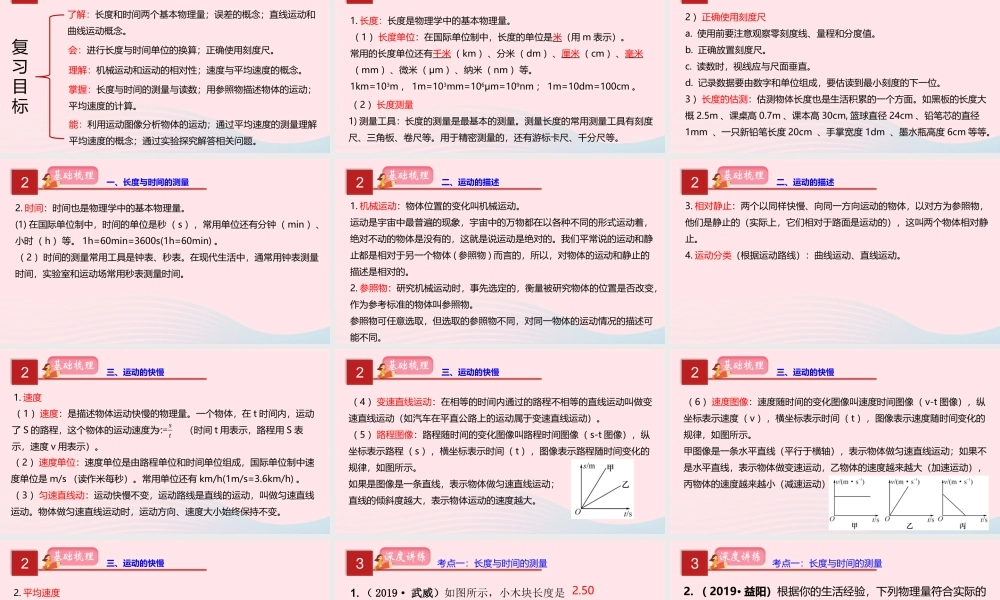
Task: Click the red 会 label in the objectives
Action: click(x=73, y=50)
